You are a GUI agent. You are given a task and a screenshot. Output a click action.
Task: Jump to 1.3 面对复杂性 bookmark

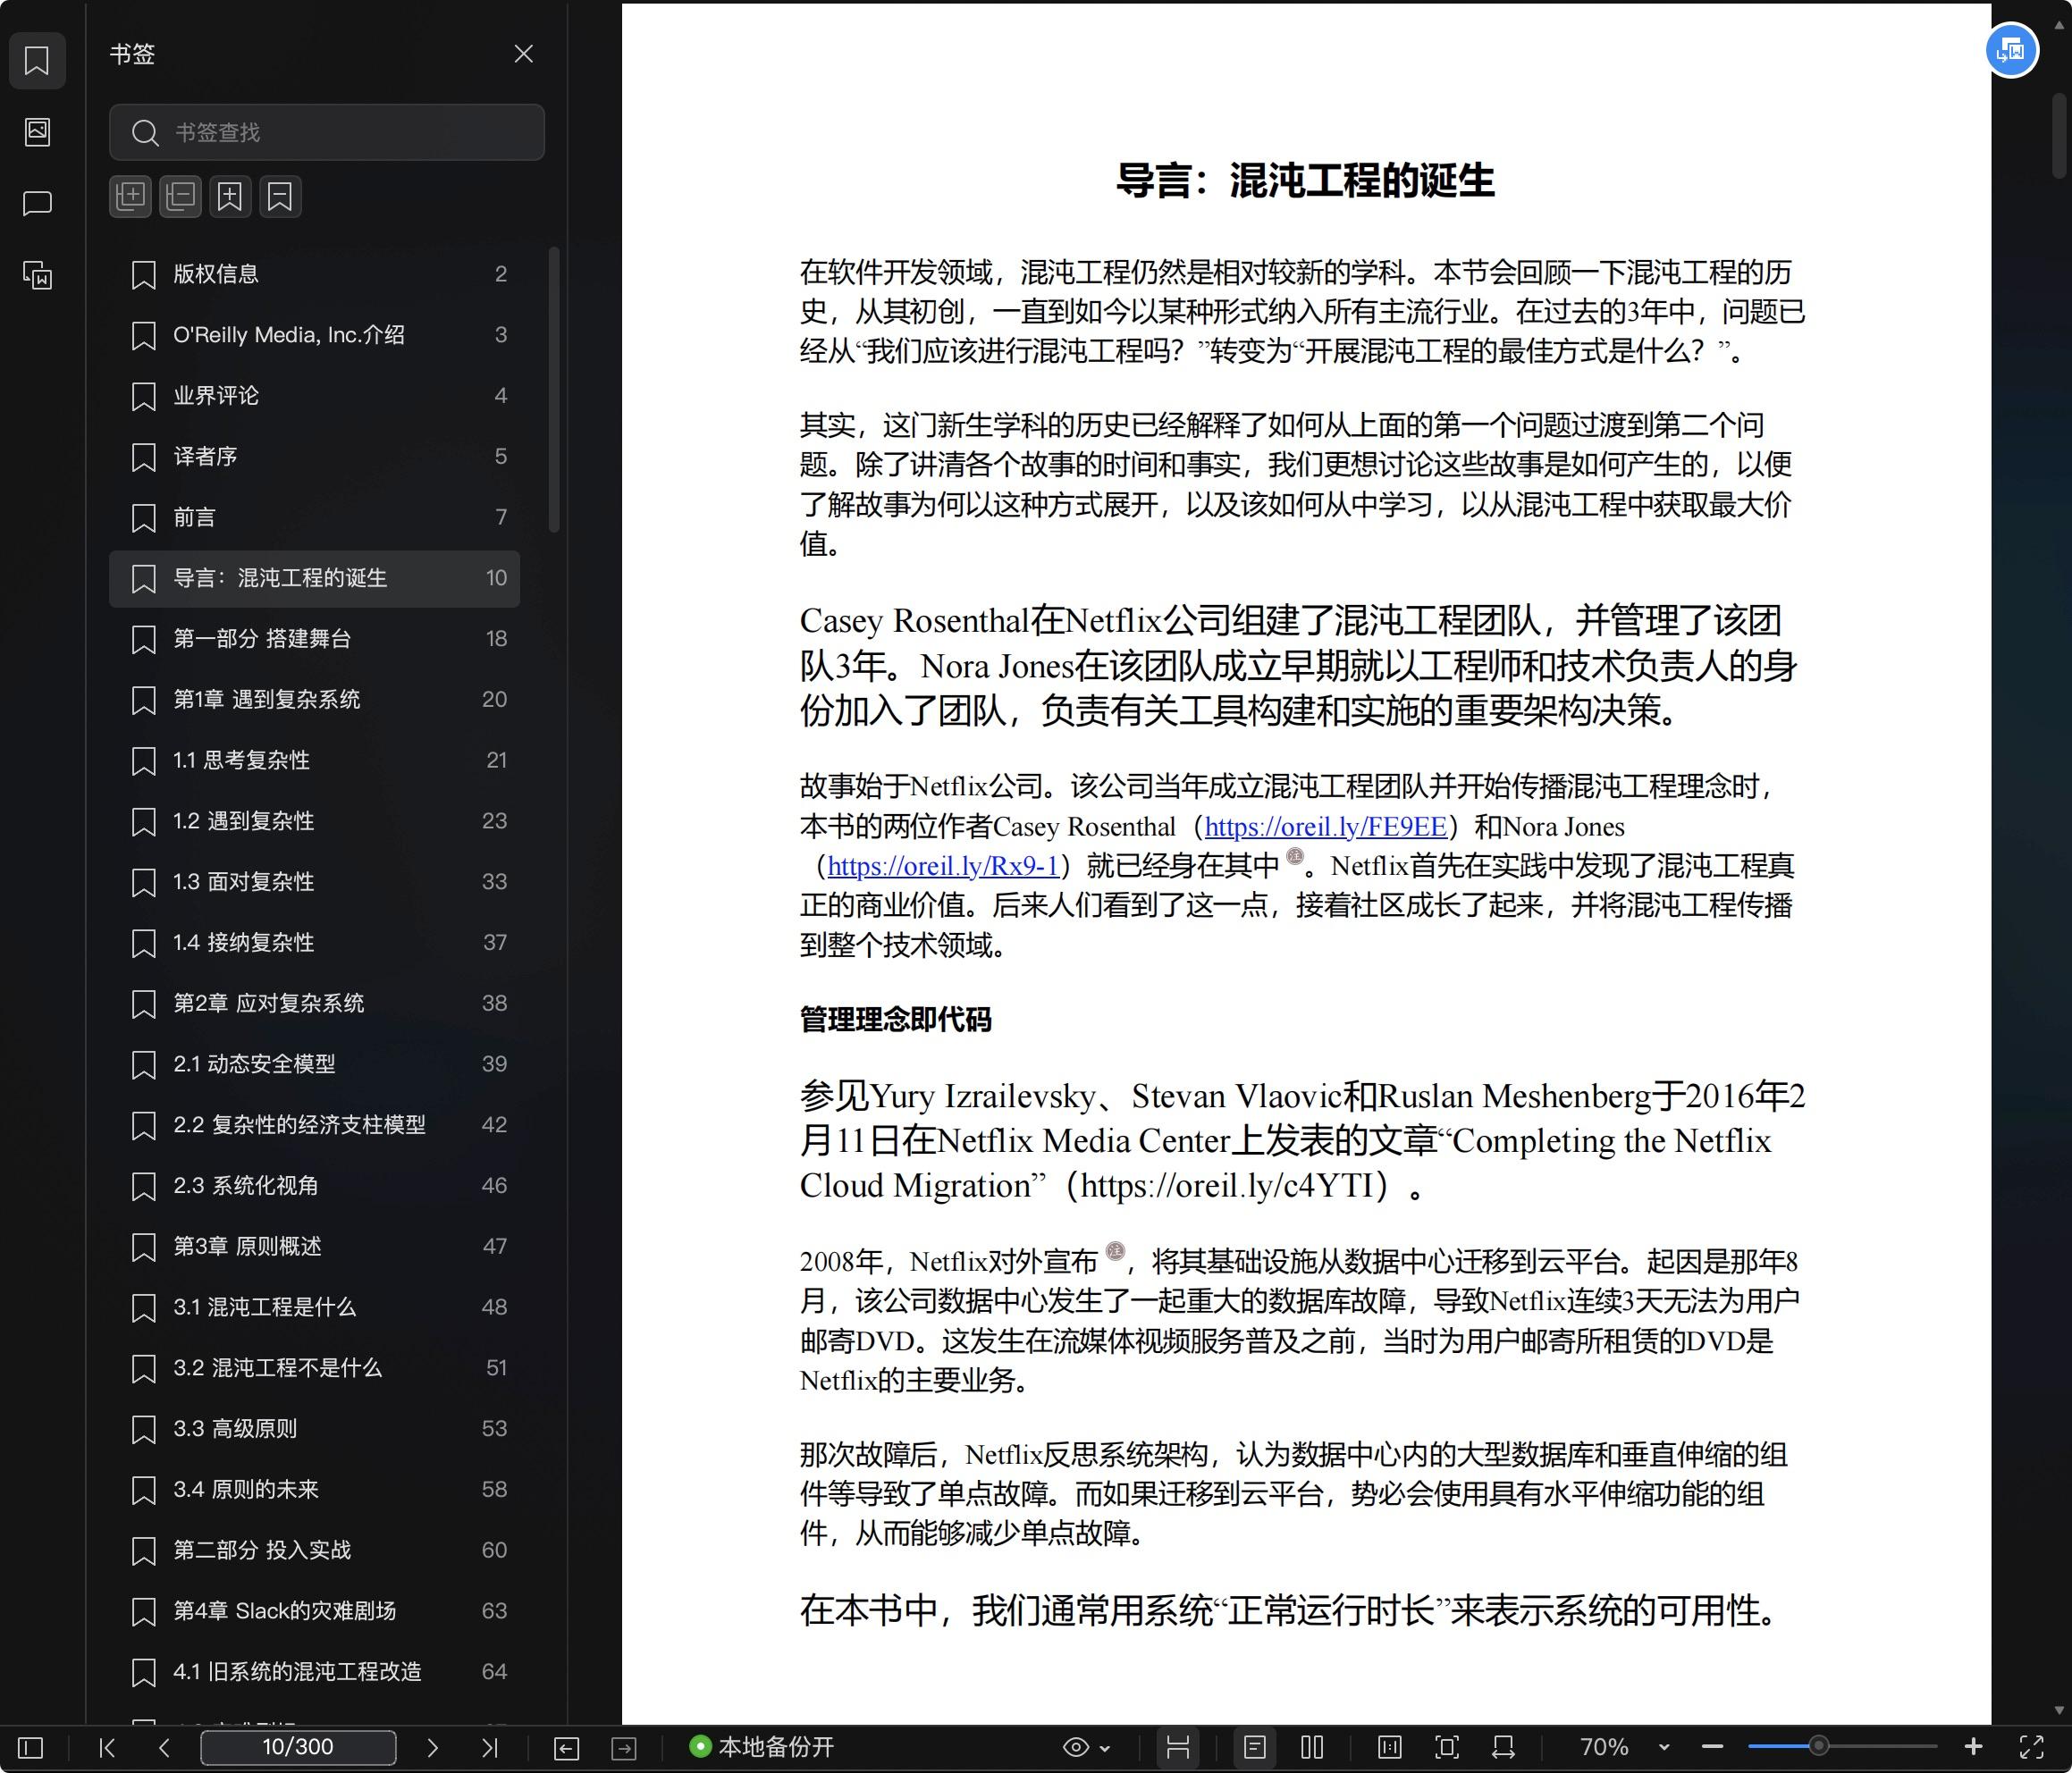point(314,882)
